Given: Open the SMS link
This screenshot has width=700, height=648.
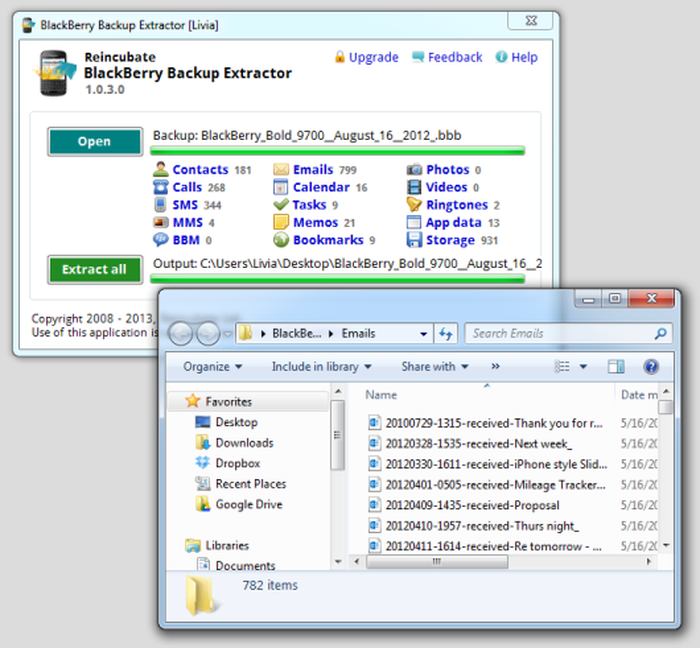Looking at the screenshot, I should click(185, 205).
